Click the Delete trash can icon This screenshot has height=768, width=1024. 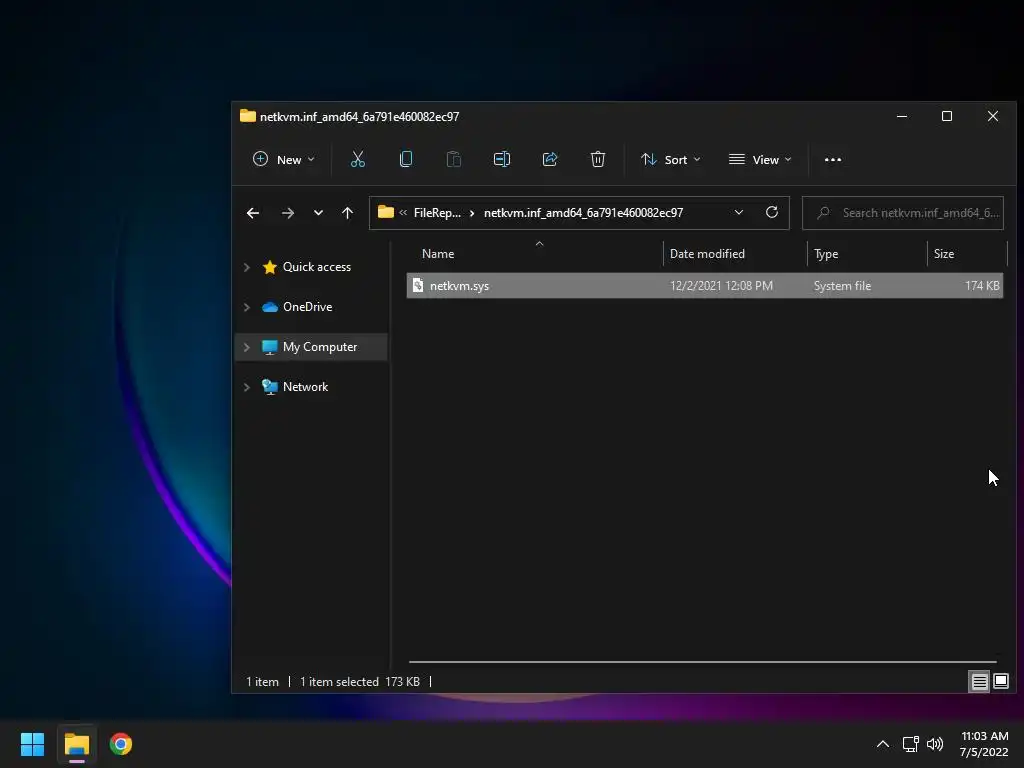[x=598, y=159]
